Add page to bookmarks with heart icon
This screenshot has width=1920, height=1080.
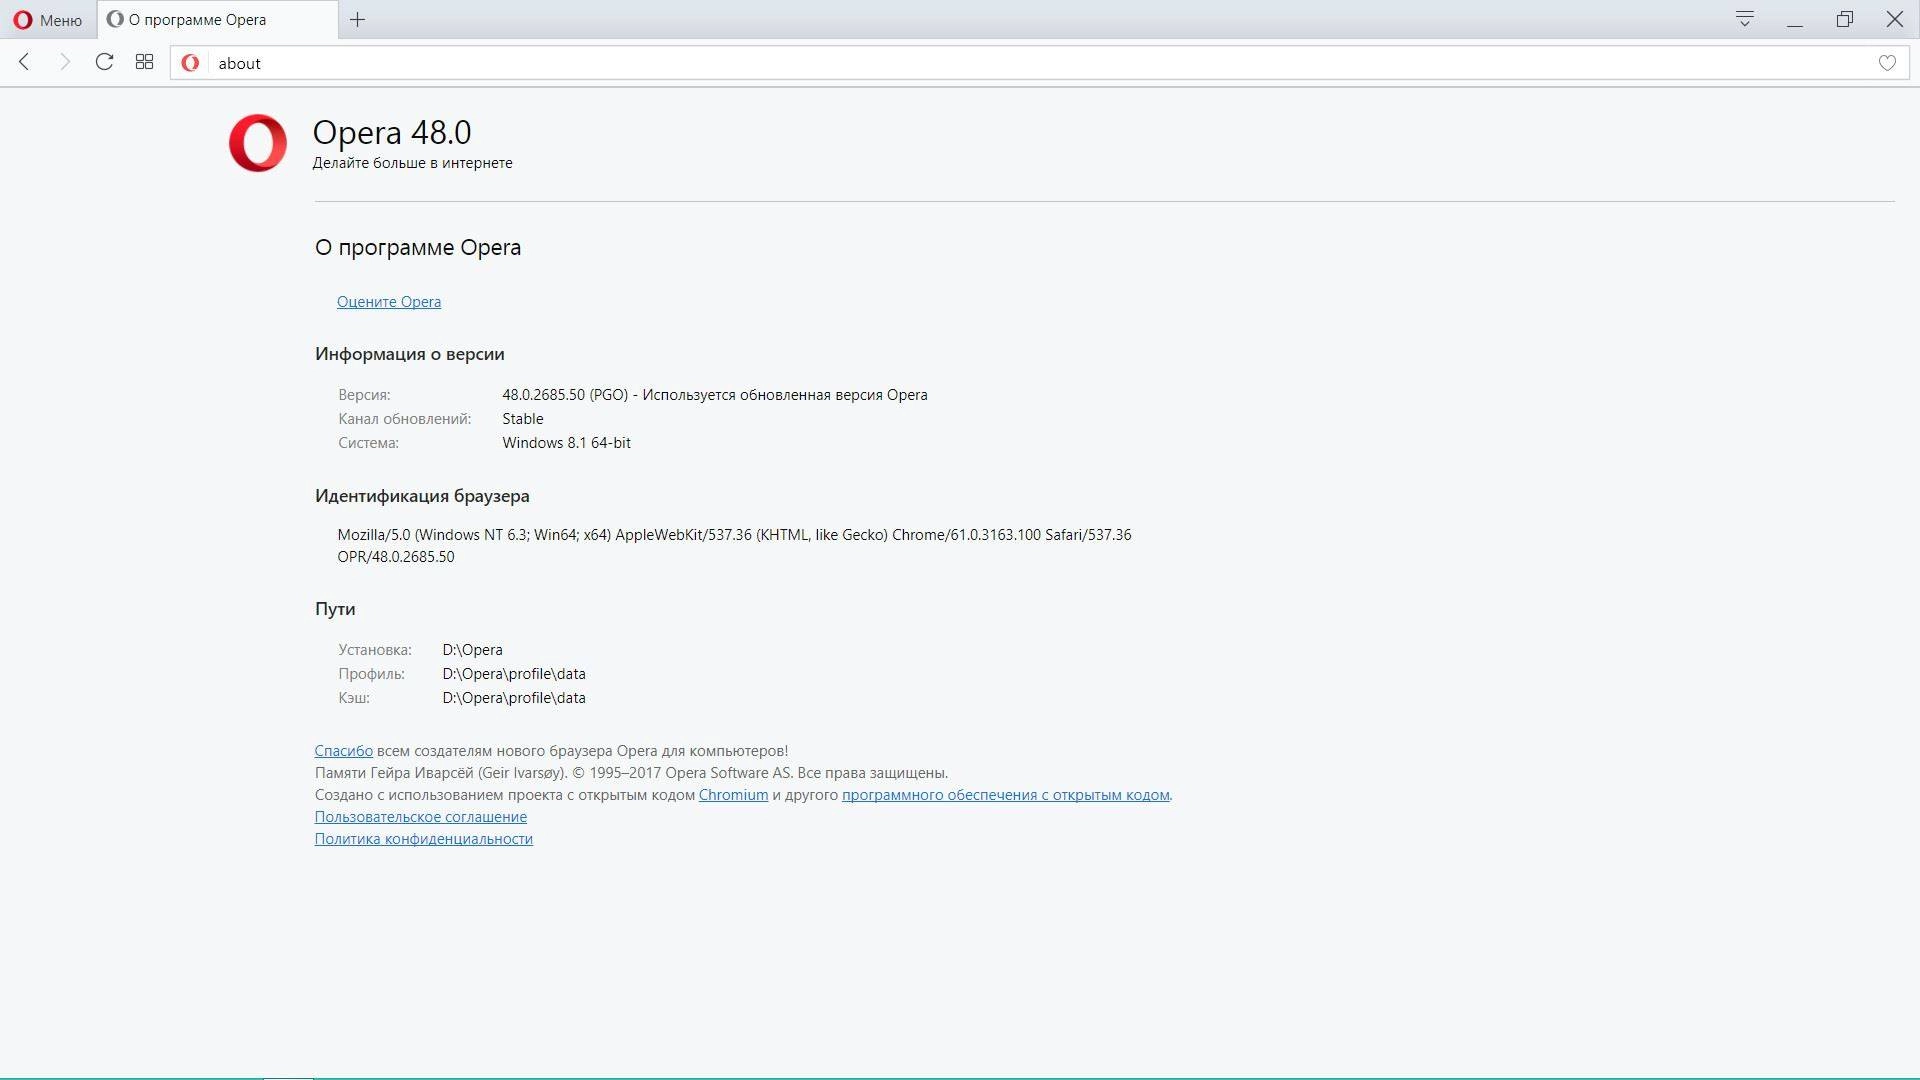pos(1887,63)
